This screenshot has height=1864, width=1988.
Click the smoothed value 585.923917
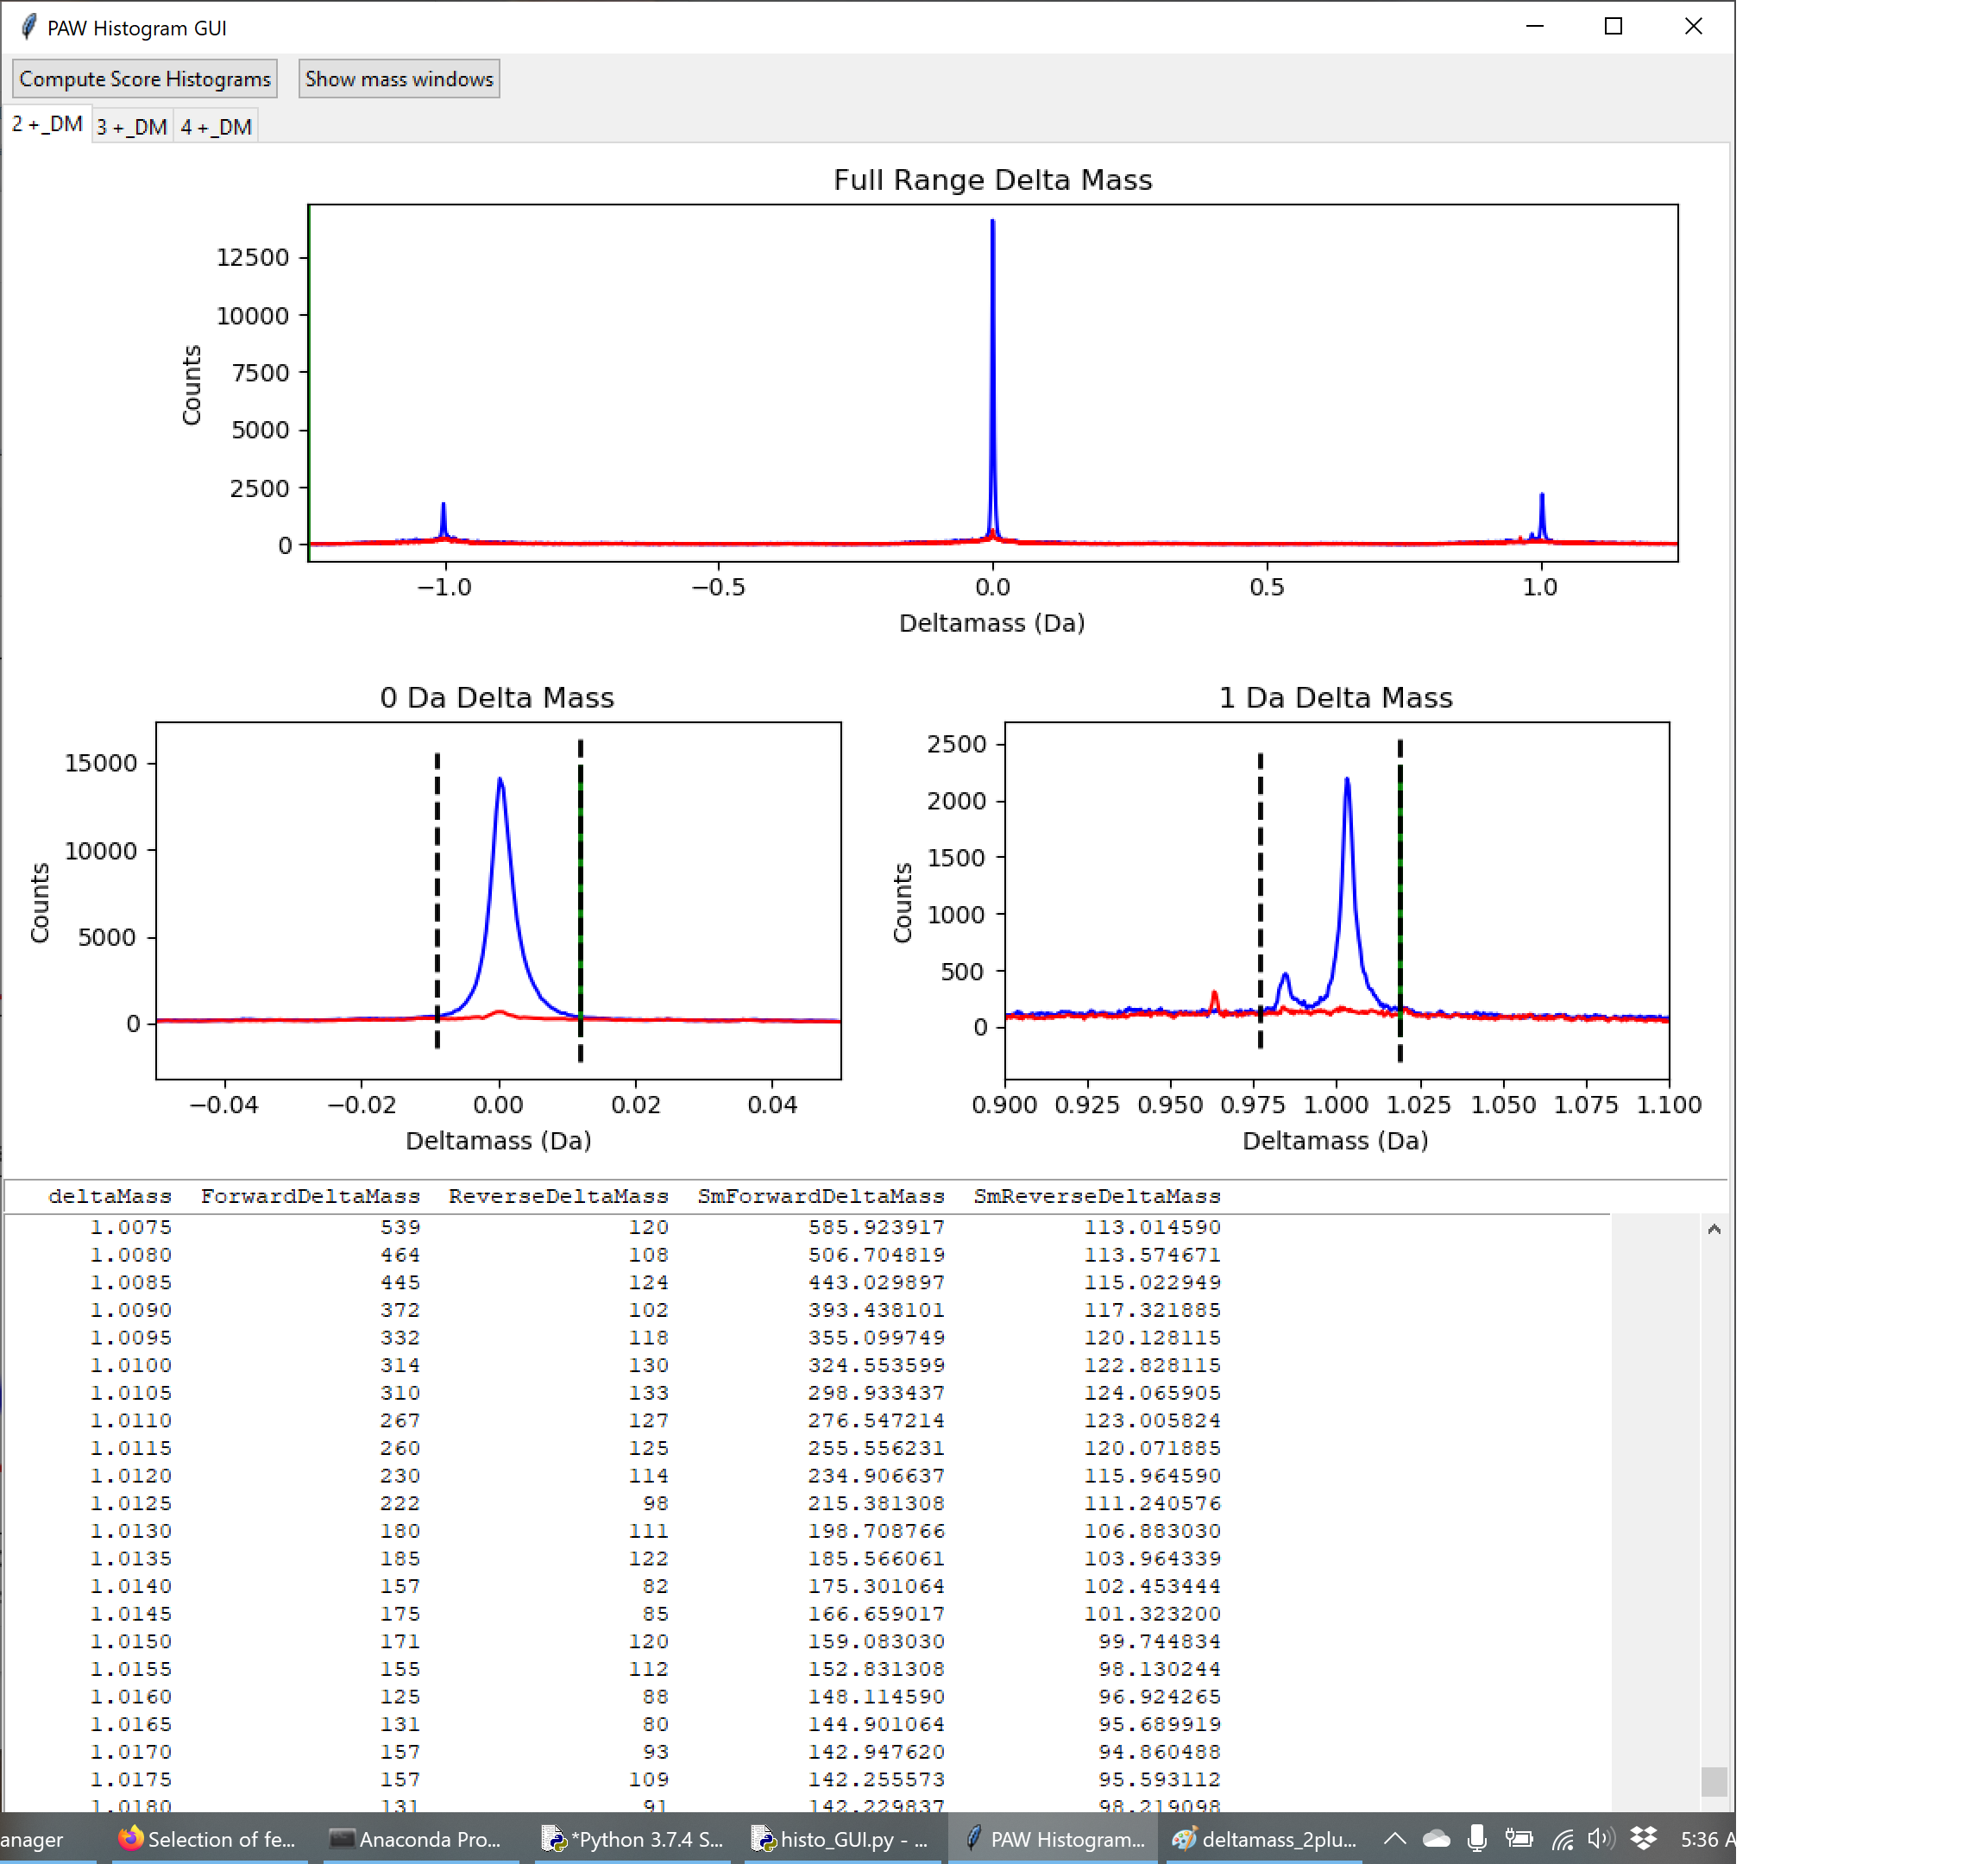click(x=876, y=1227)
